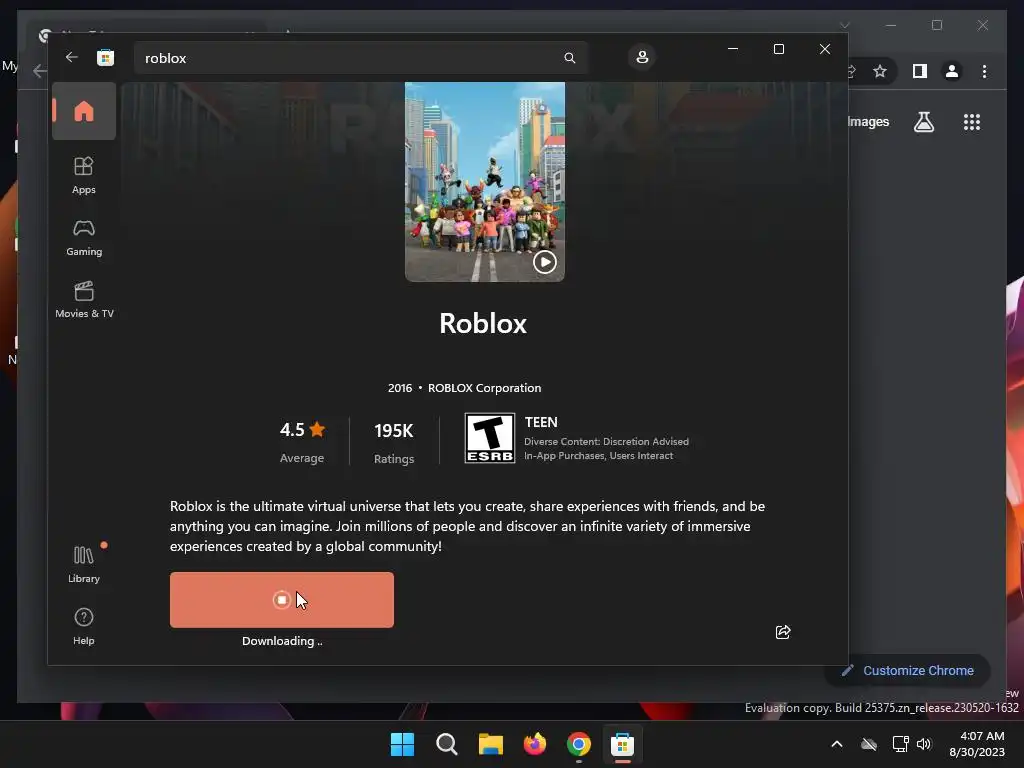
Task: Click the ESRB Teen rating badge
Action: coord(490,438)
